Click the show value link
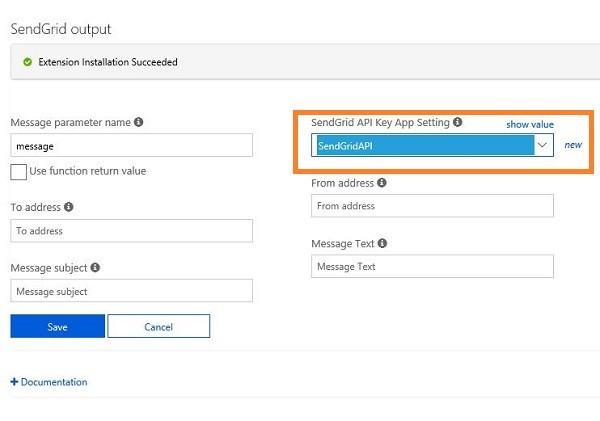Image resolution: width=600 pixels, height=421 pixels. click(x=529, y=125)
